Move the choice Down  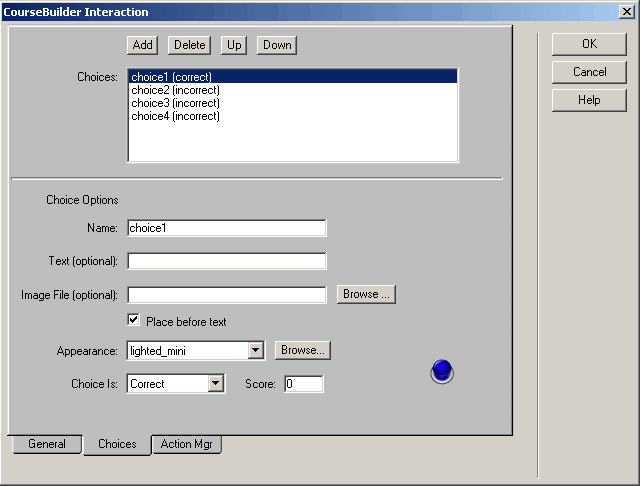tap(277, 45)
